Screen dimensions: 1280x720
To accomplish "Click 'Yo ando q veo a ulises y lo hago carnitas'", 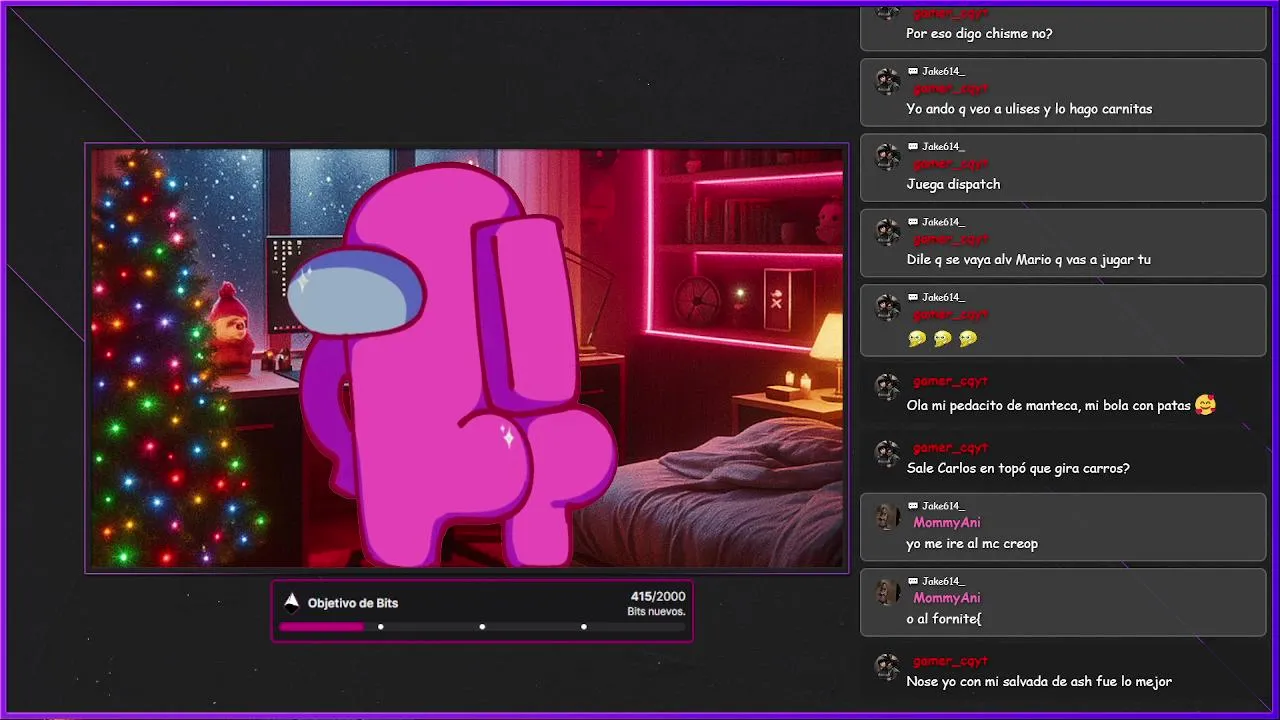I will tap(1029, 109).
